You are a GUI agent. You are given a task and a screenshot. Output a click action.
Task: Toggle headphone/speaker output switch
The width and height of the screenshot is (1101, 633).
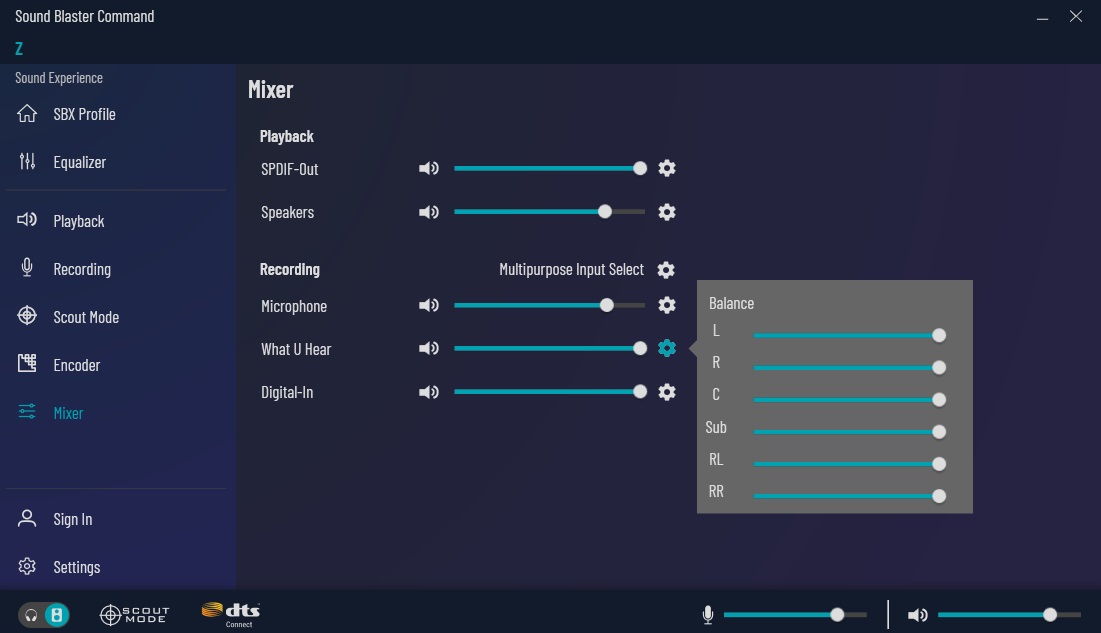pyautogui.click(x=44, y=615)
